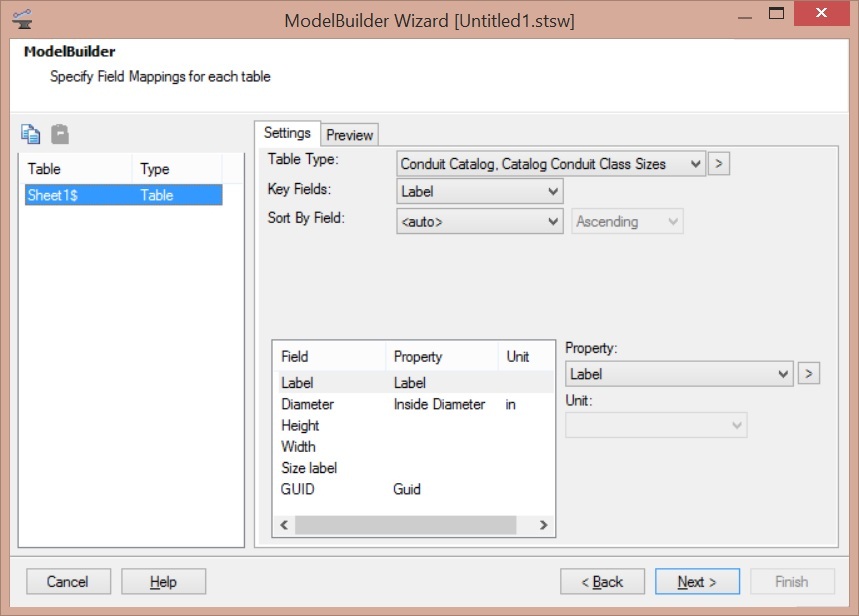
Task: Select the Size label field row
Action: click(x=416, y=468)
